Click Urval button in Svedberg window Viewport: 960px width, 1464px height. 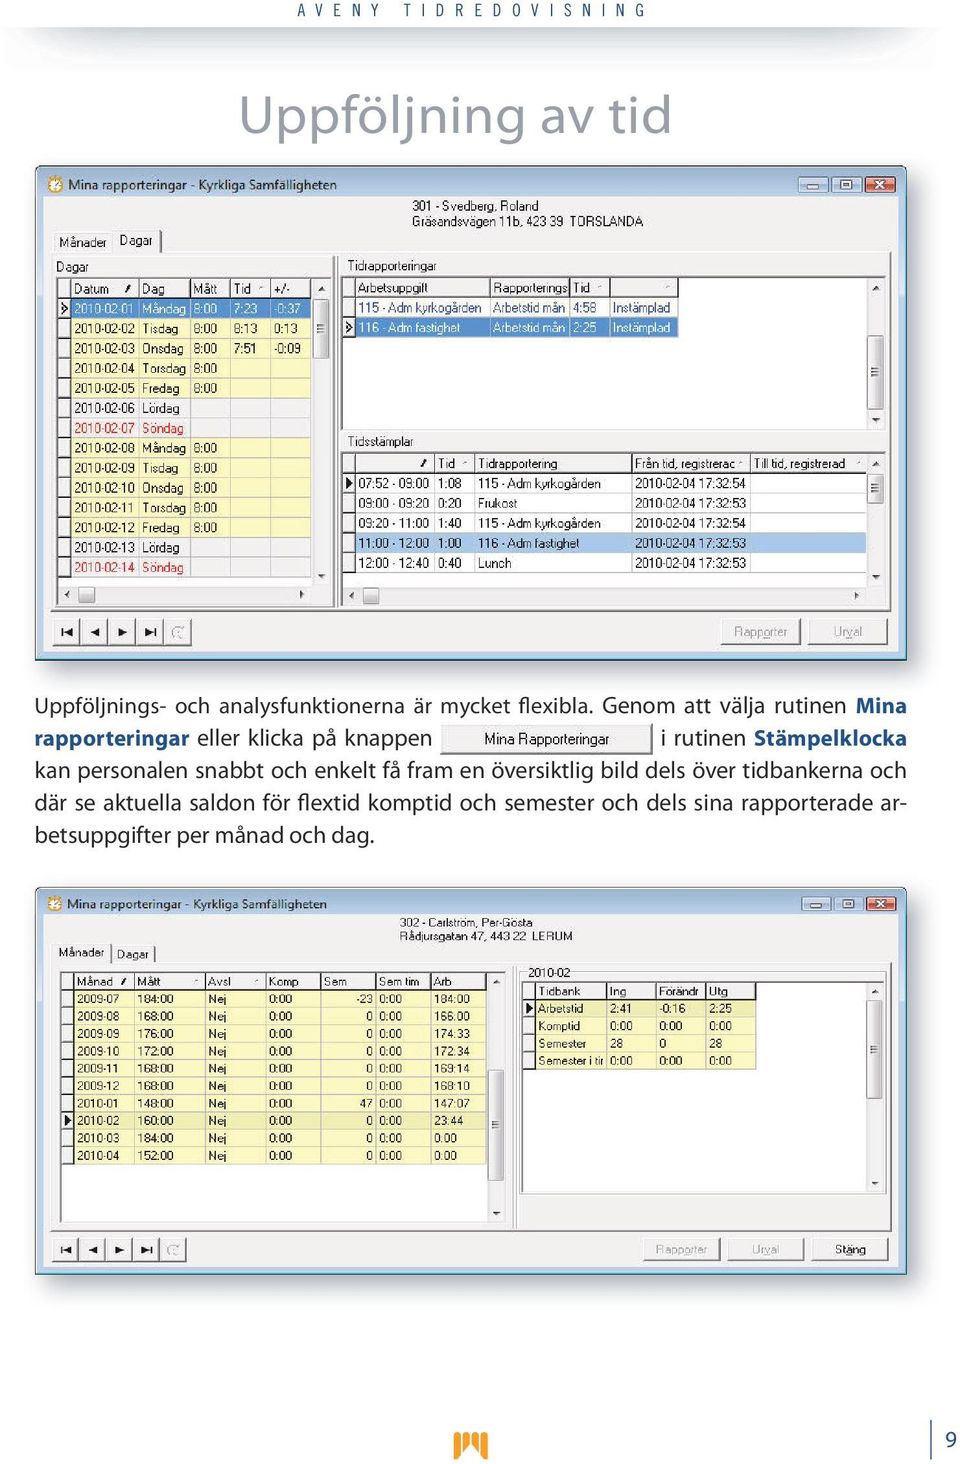tap(848, 632)
